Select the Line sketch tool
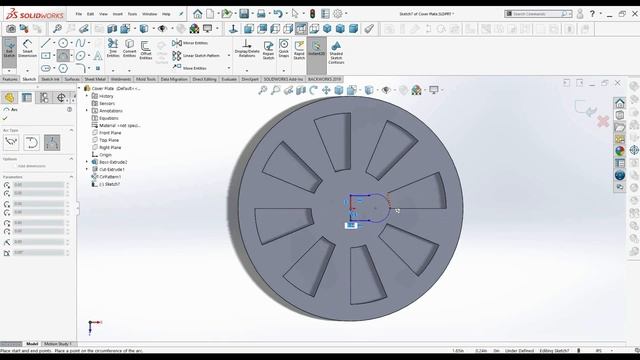This screenshot has width=640, height=360. [46, 43]
